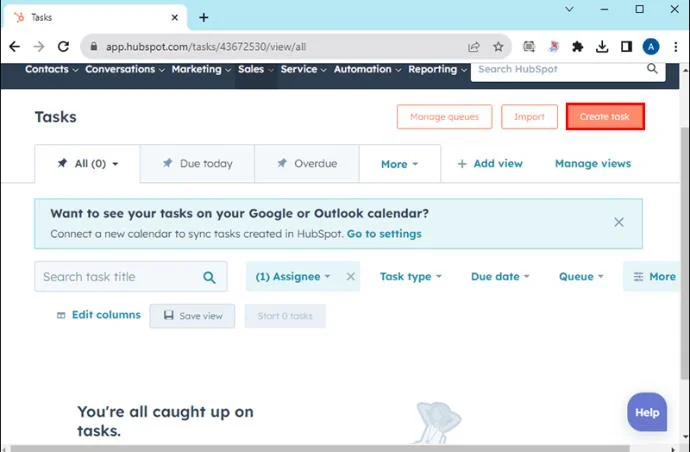Expand the Queue filter
Viewport: 690px width, 452px height.
581,276
